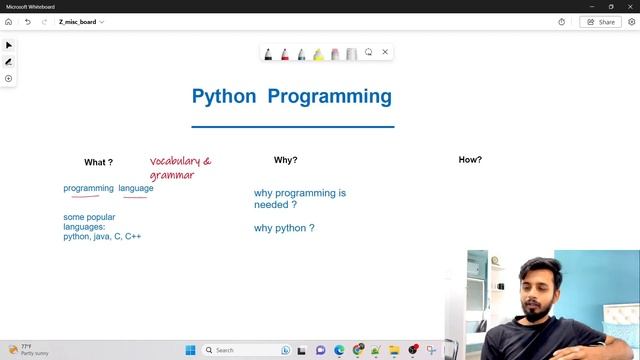Open the Z_misc_board name dropdown
This screenshot has height=360, width=640.
tap(81, 22)
